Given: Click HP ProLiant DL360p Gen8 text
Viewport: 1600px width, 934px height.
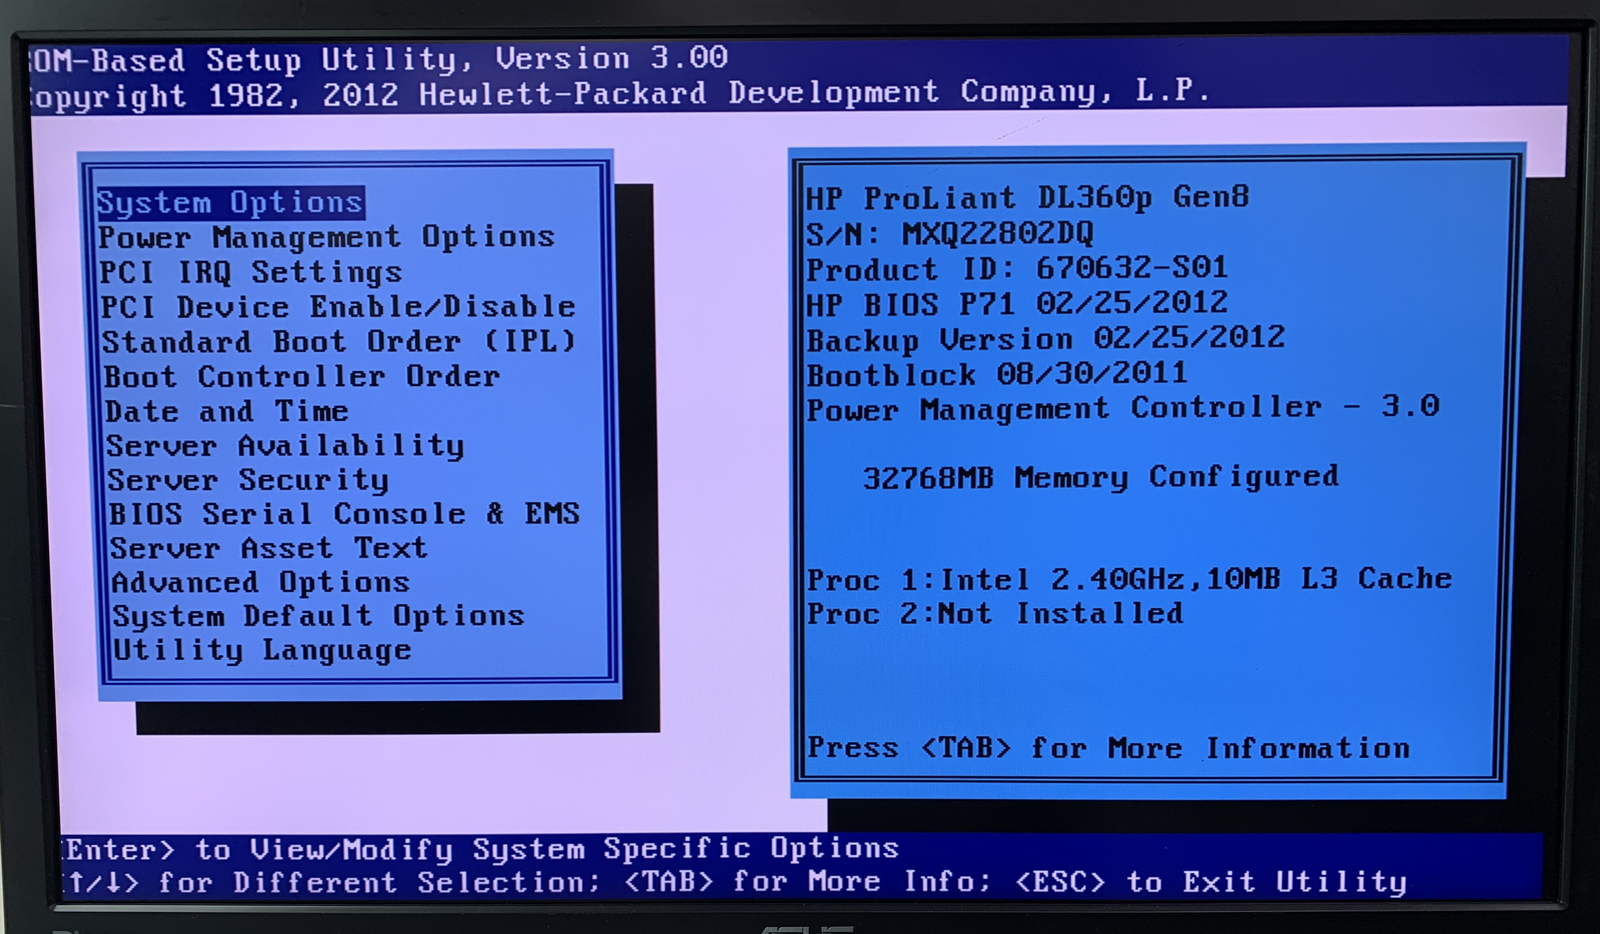Looking at the screenshot, I should (1028, 197).
